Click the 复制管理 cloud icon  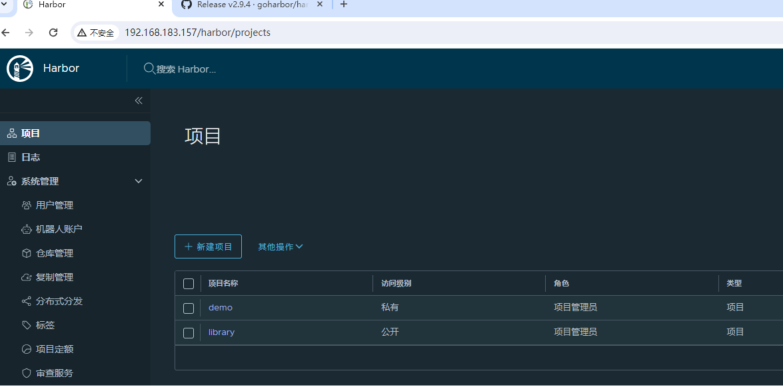coord(26,277)
